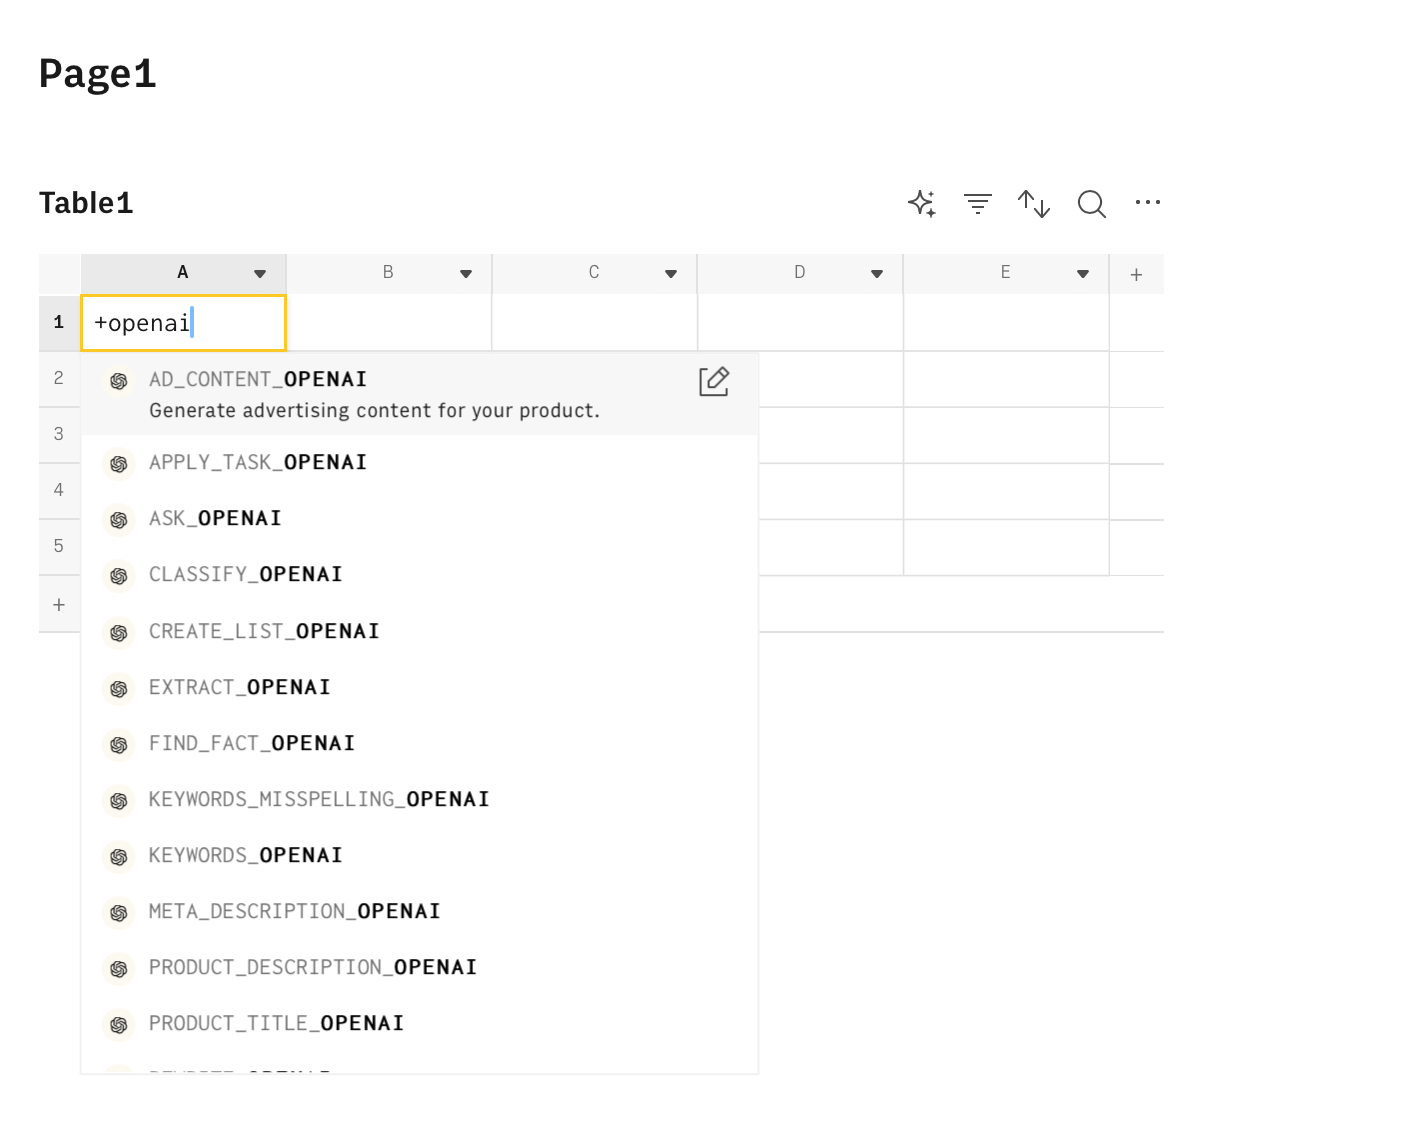Open column E dropdown arrow

(x=1083, y=274)
